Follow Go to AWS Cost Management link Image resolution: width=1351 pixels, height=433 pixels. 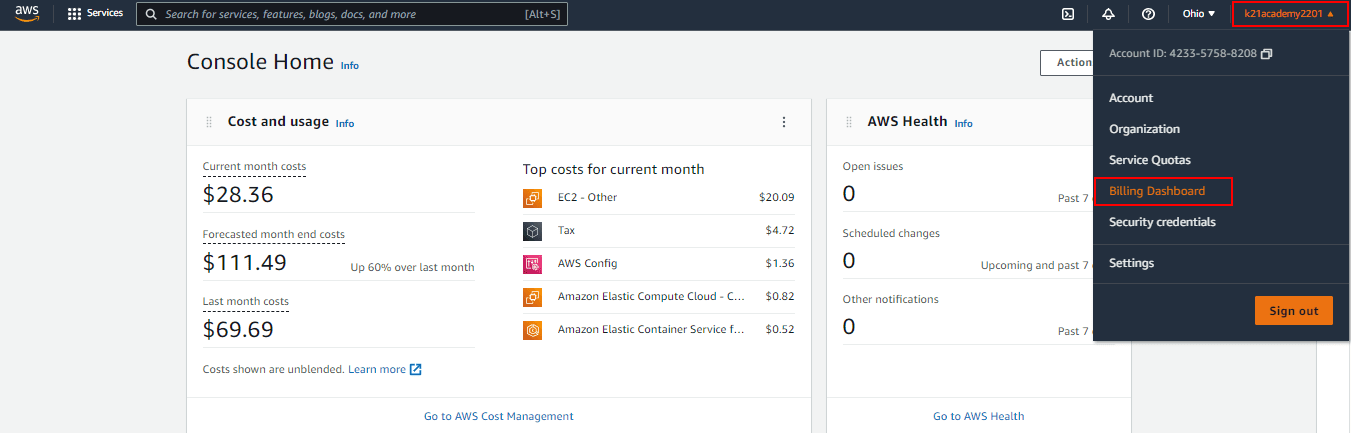coord(498,416)
